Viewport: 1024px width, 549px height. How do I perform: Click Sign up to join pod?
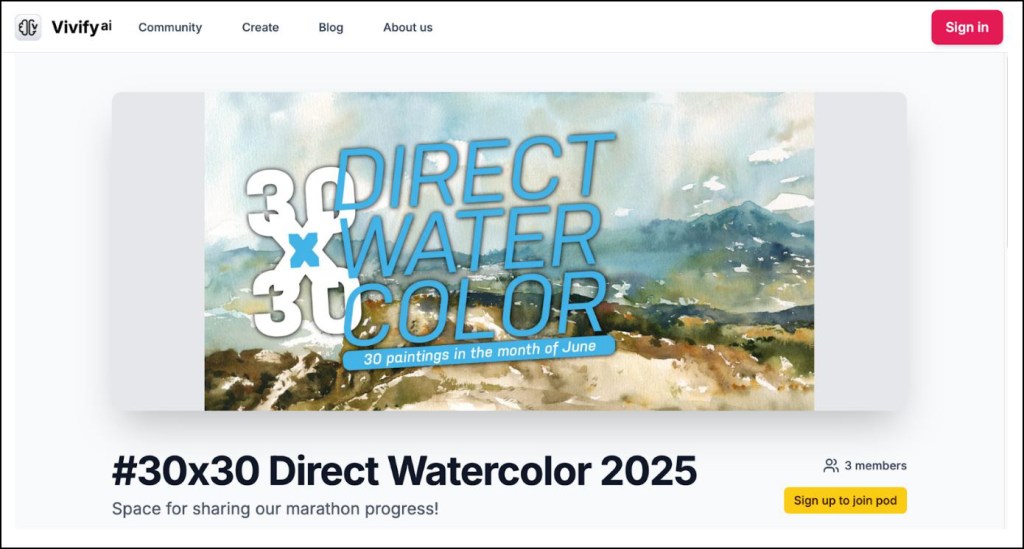(845, 501)
